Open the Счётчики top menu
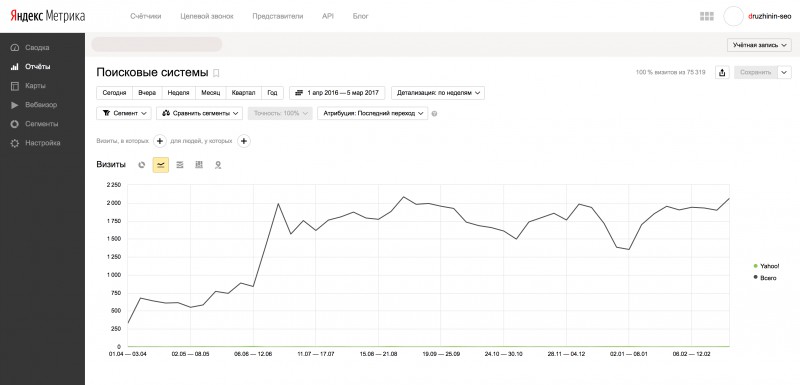 point(145,16)
